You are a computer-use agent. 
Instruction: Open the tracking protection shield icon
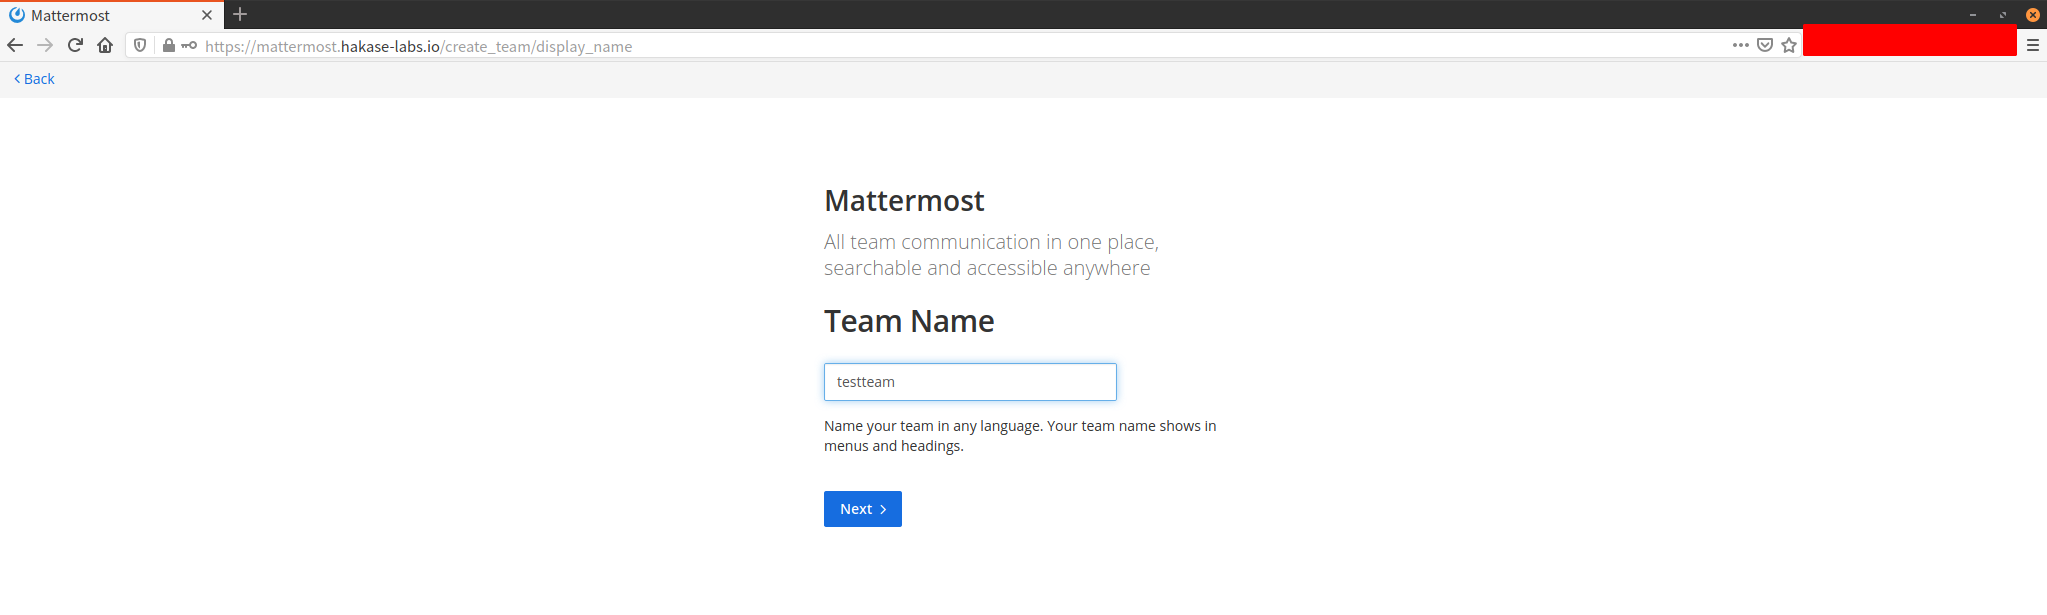140,45
